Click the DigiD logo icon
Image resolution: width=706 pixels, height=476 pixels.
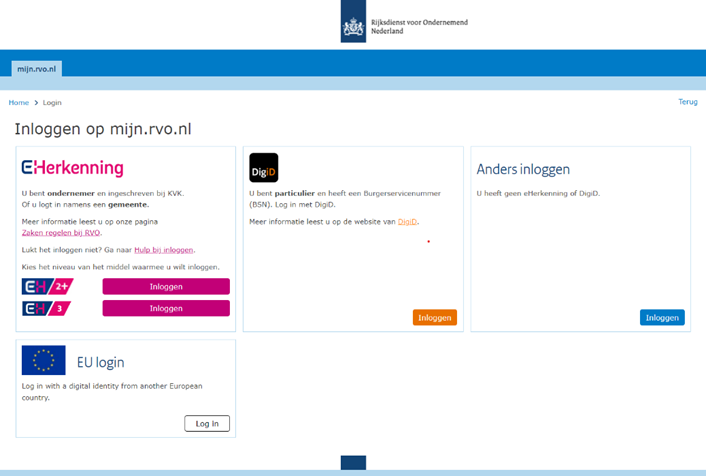point(264,168)
